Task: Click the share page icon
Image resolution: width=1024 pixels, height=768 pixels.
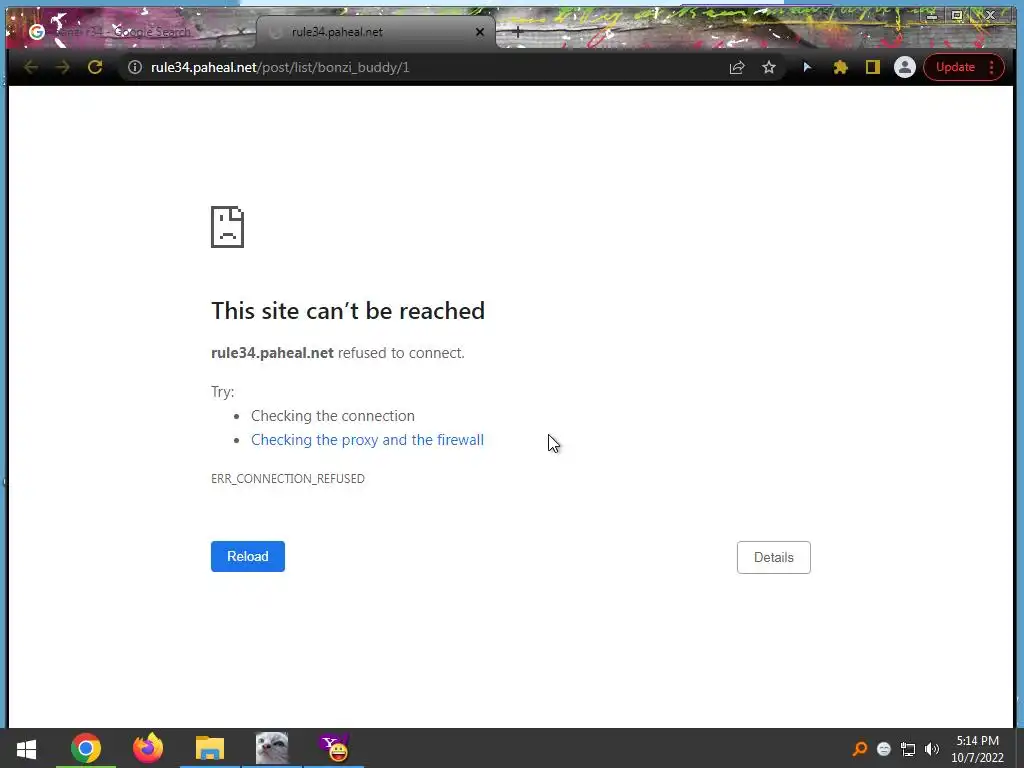Action: point(737,67)
